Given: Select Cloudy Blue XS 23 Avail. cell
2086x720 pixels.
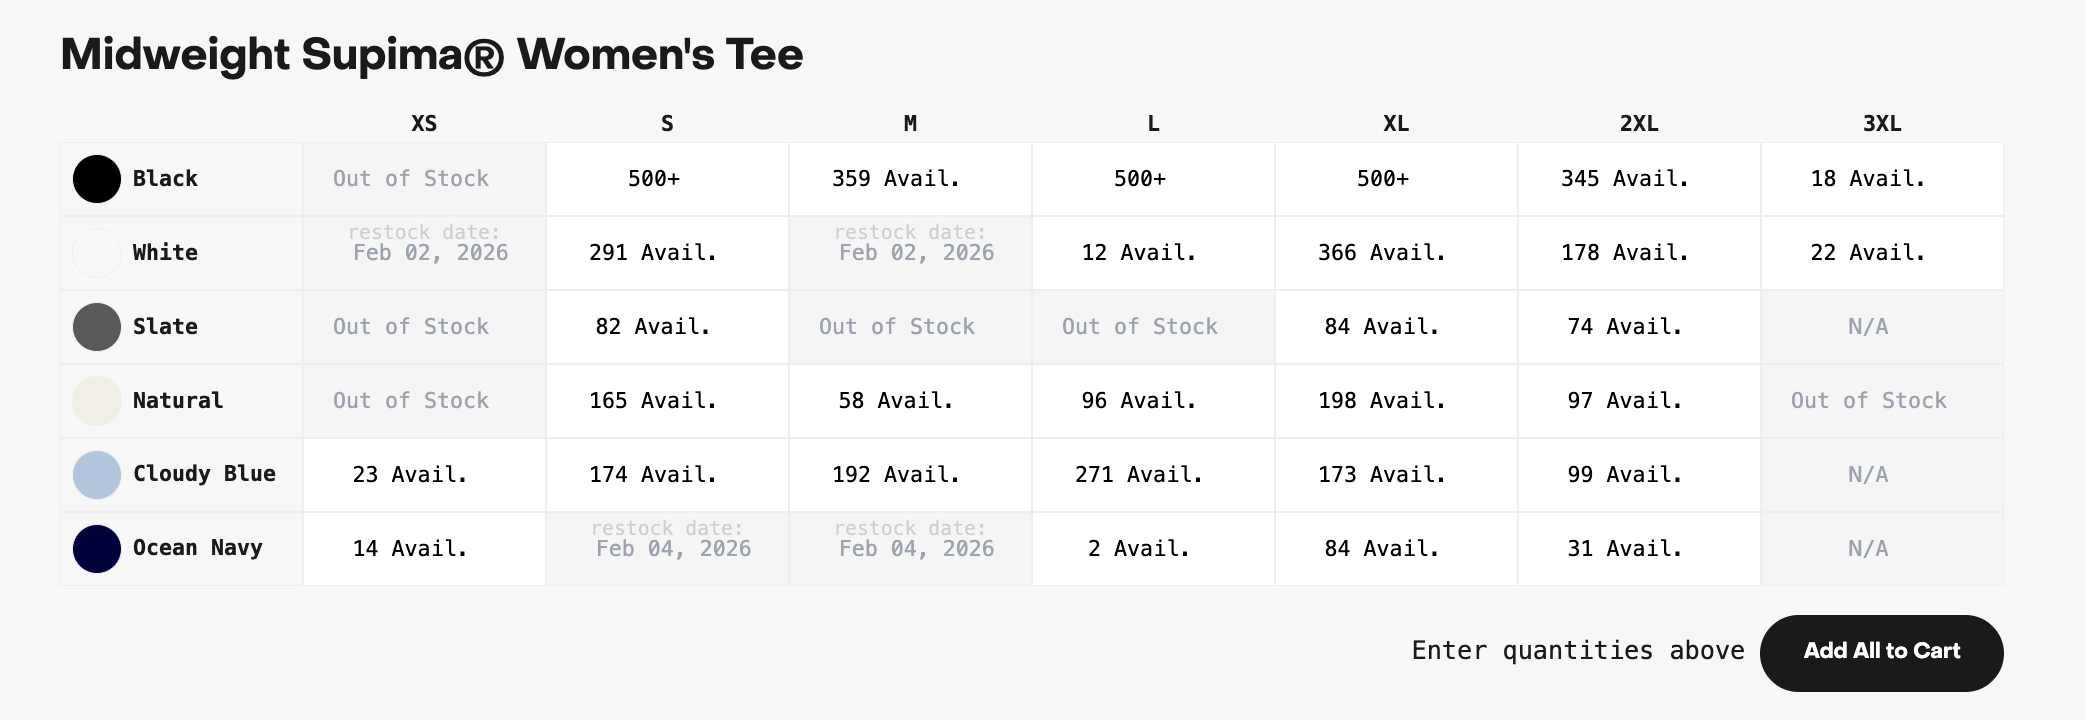Looking at the screenshot, I should tap(424, 475).
